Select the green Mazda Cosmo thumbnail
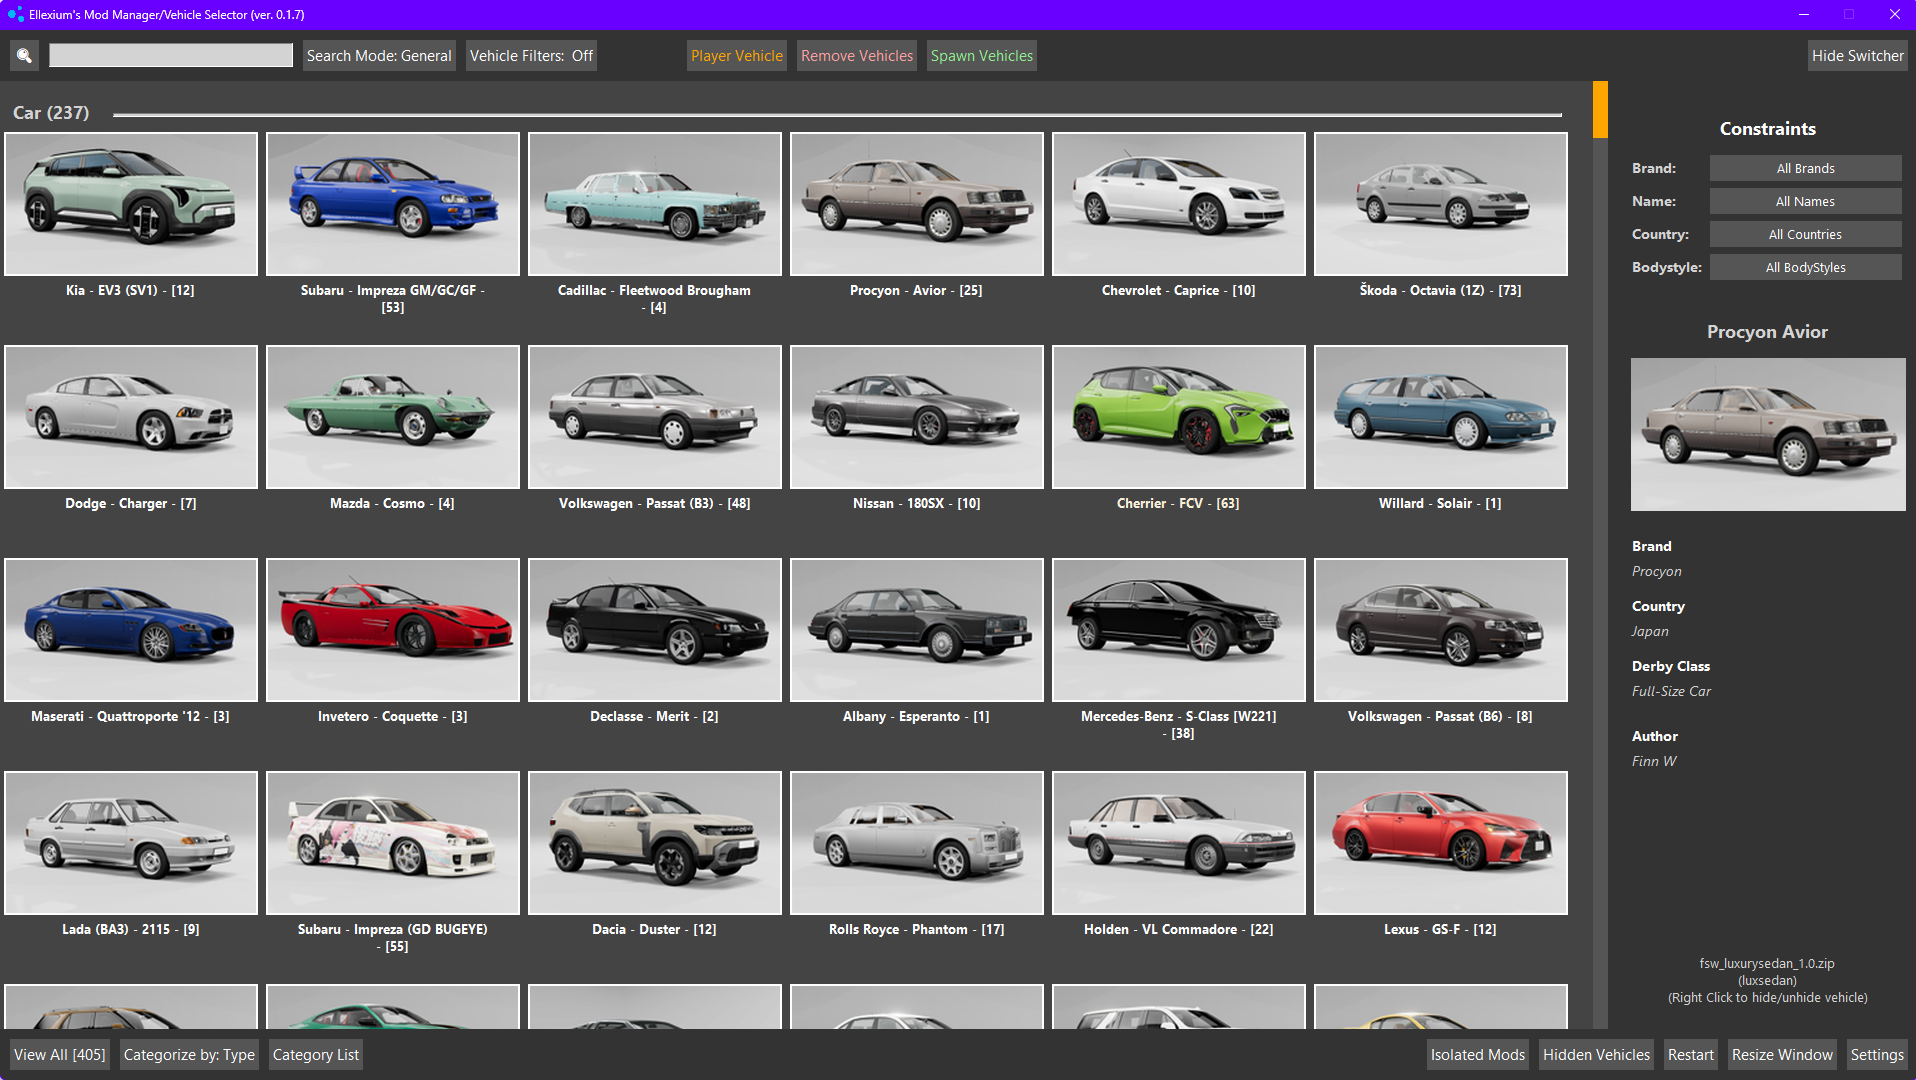 (393, 417)
